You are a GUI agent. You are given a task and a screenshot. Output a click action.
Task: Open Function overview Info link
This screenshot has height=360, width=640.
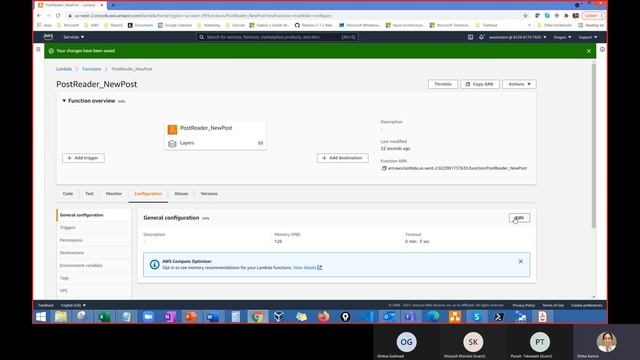tap(122, 101)
